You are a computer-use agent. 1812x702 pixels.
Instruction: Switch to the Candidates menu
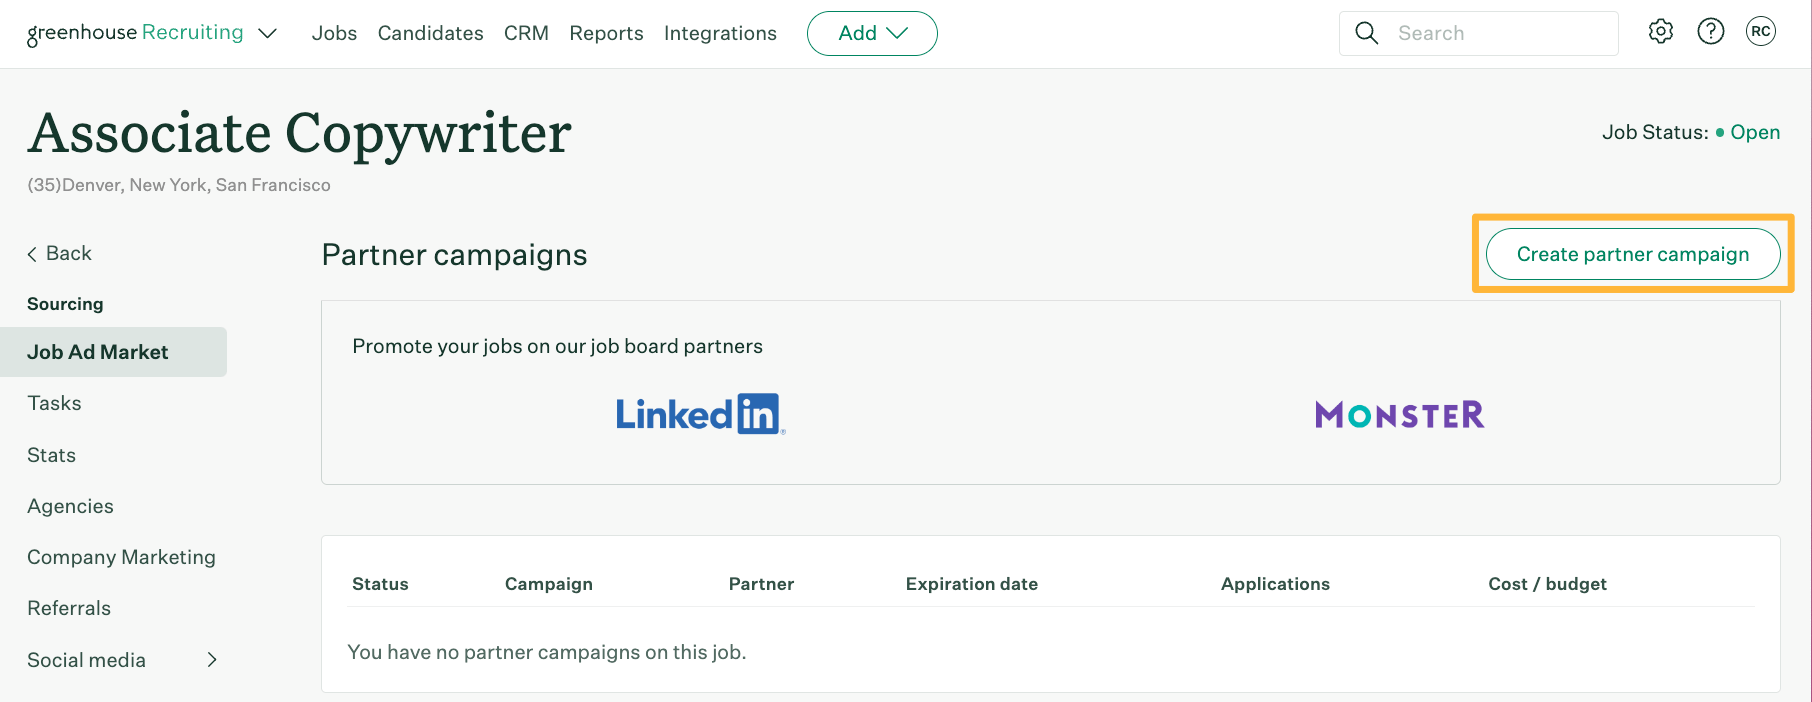(x=430, y=33)
